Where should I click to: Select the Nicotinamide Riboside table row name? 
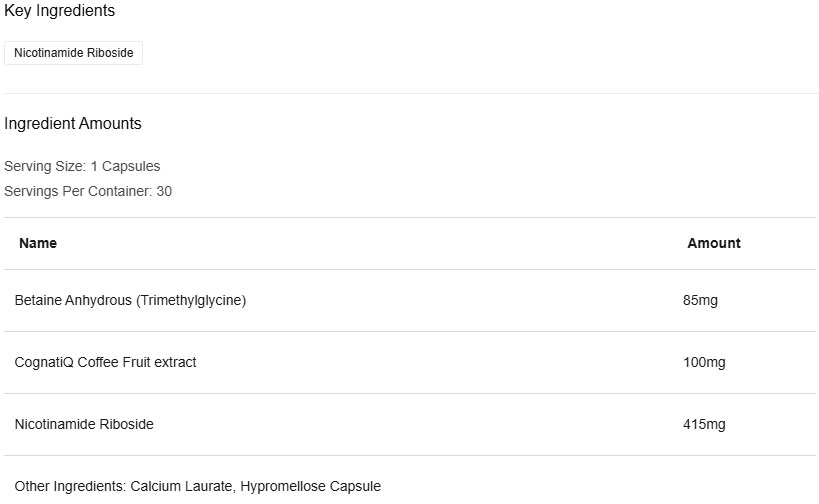(84, 424)
